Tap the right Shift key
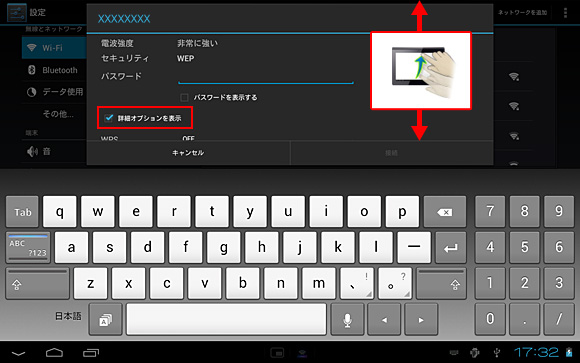Viewport: 580px width, 363px height. click(441, 284)
